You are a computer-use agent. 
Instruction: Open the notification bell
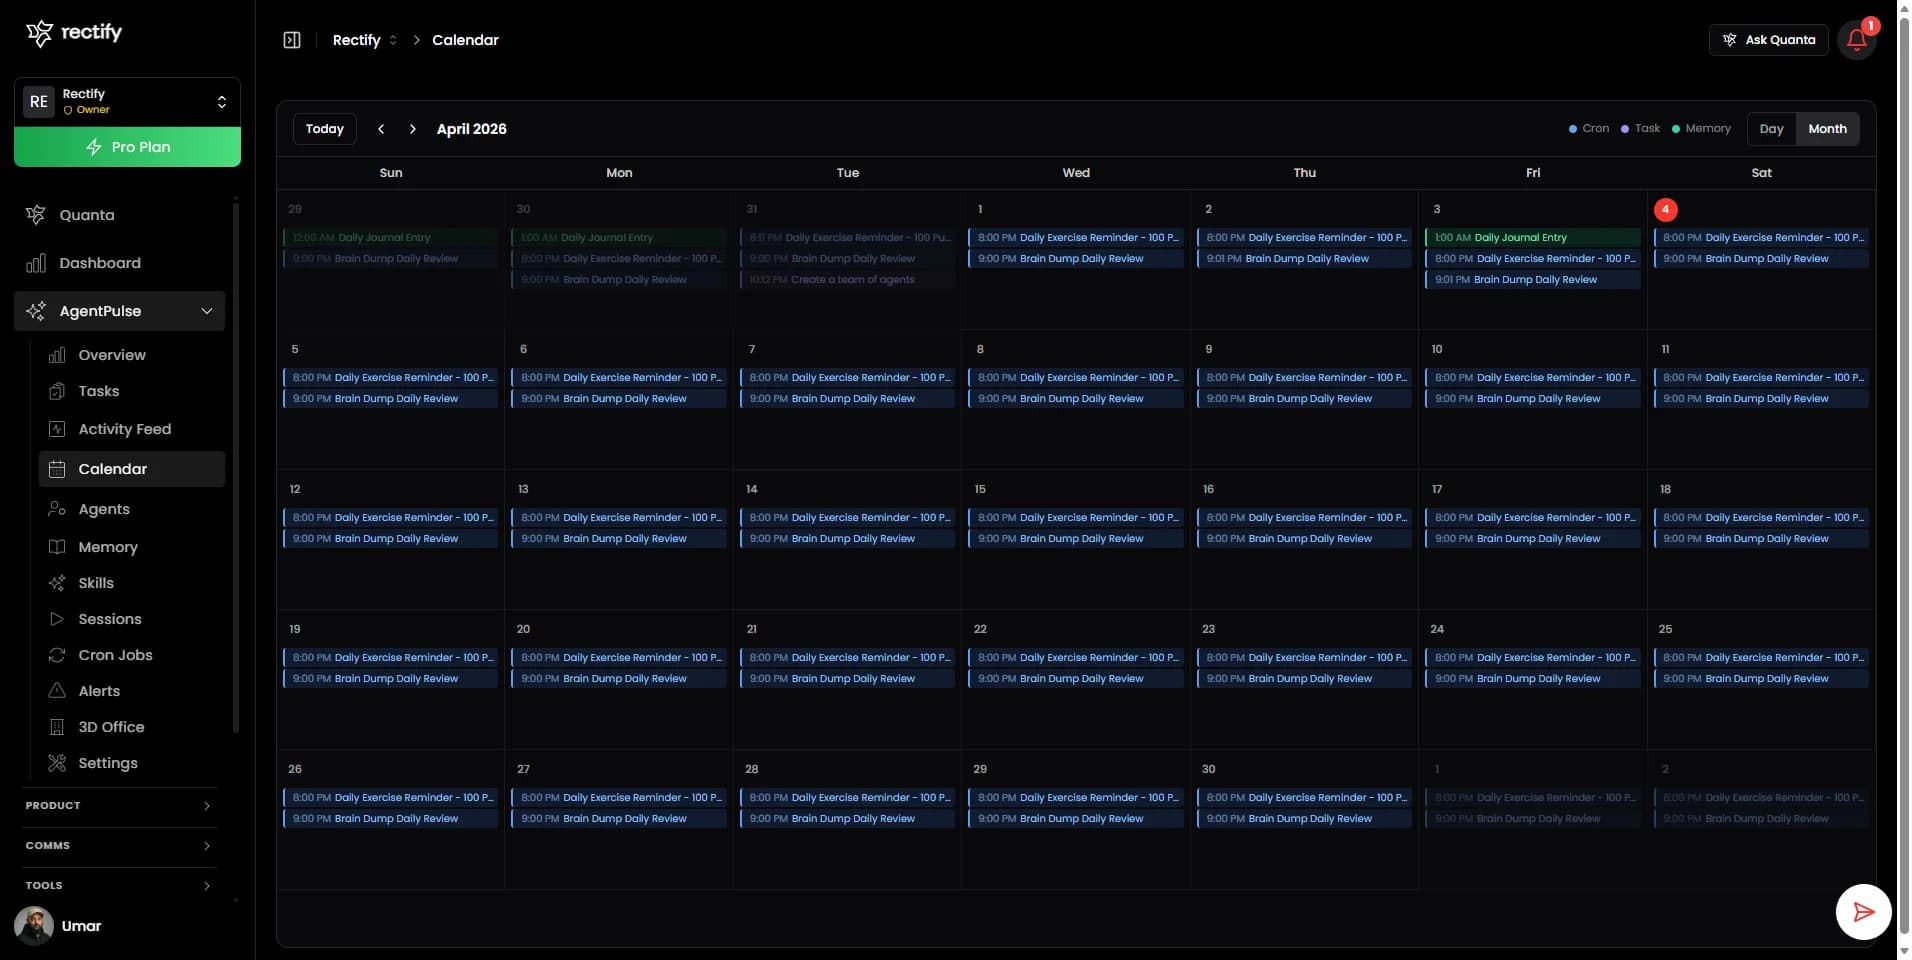click(x=1857, y=40)
